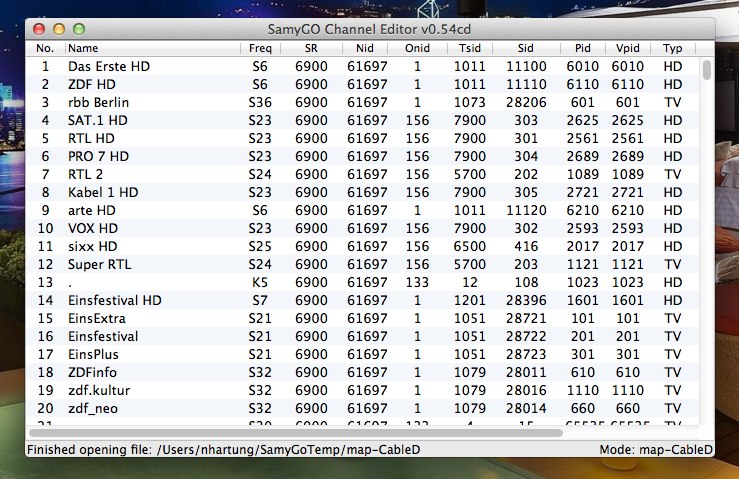This screenshot has height=479, width=739.
Task: Select the PRO 7 HD channel
Action: [99, 156]
